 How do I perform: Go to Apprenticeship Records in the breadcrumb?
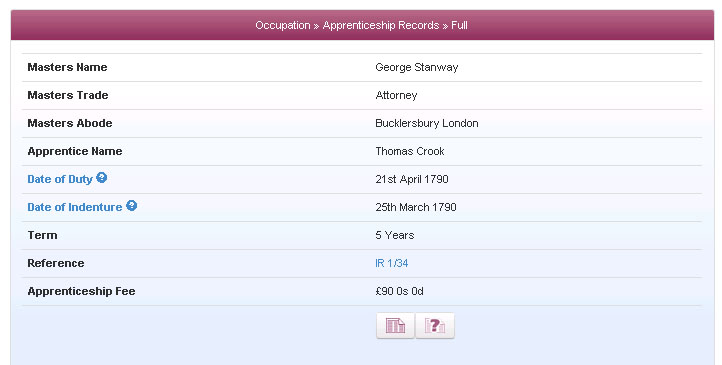coord(381,25)
